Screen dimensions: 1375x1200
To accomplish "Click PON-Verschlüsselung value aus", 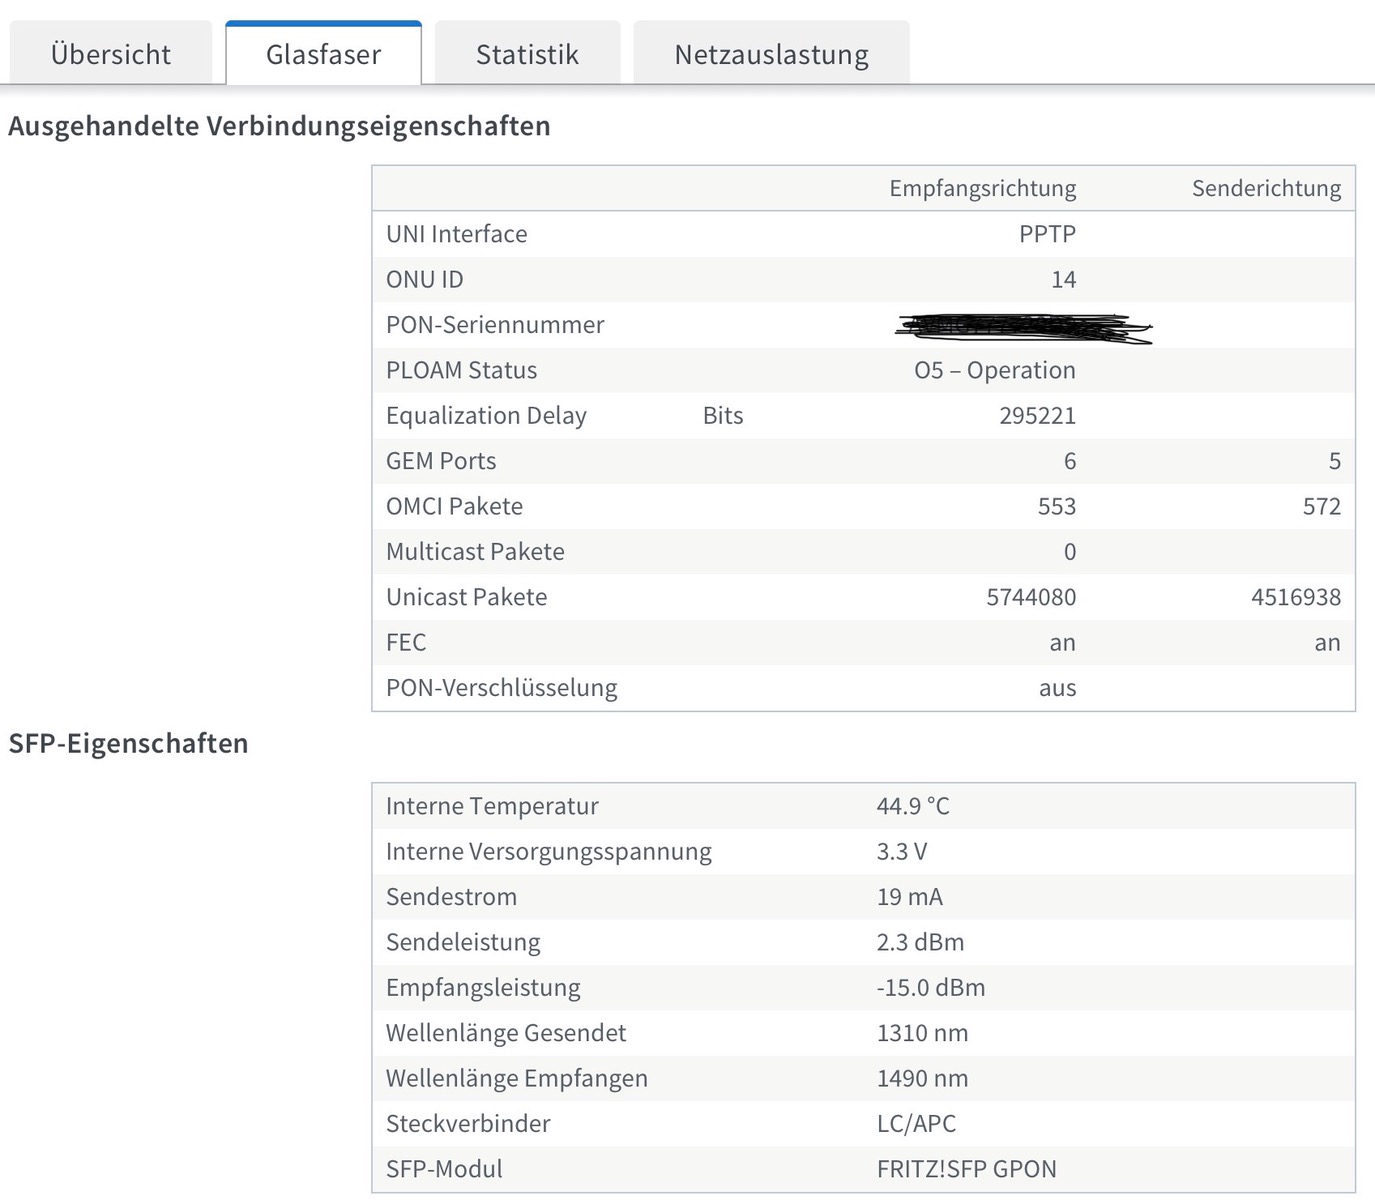I will click(x=1057, y=688).
